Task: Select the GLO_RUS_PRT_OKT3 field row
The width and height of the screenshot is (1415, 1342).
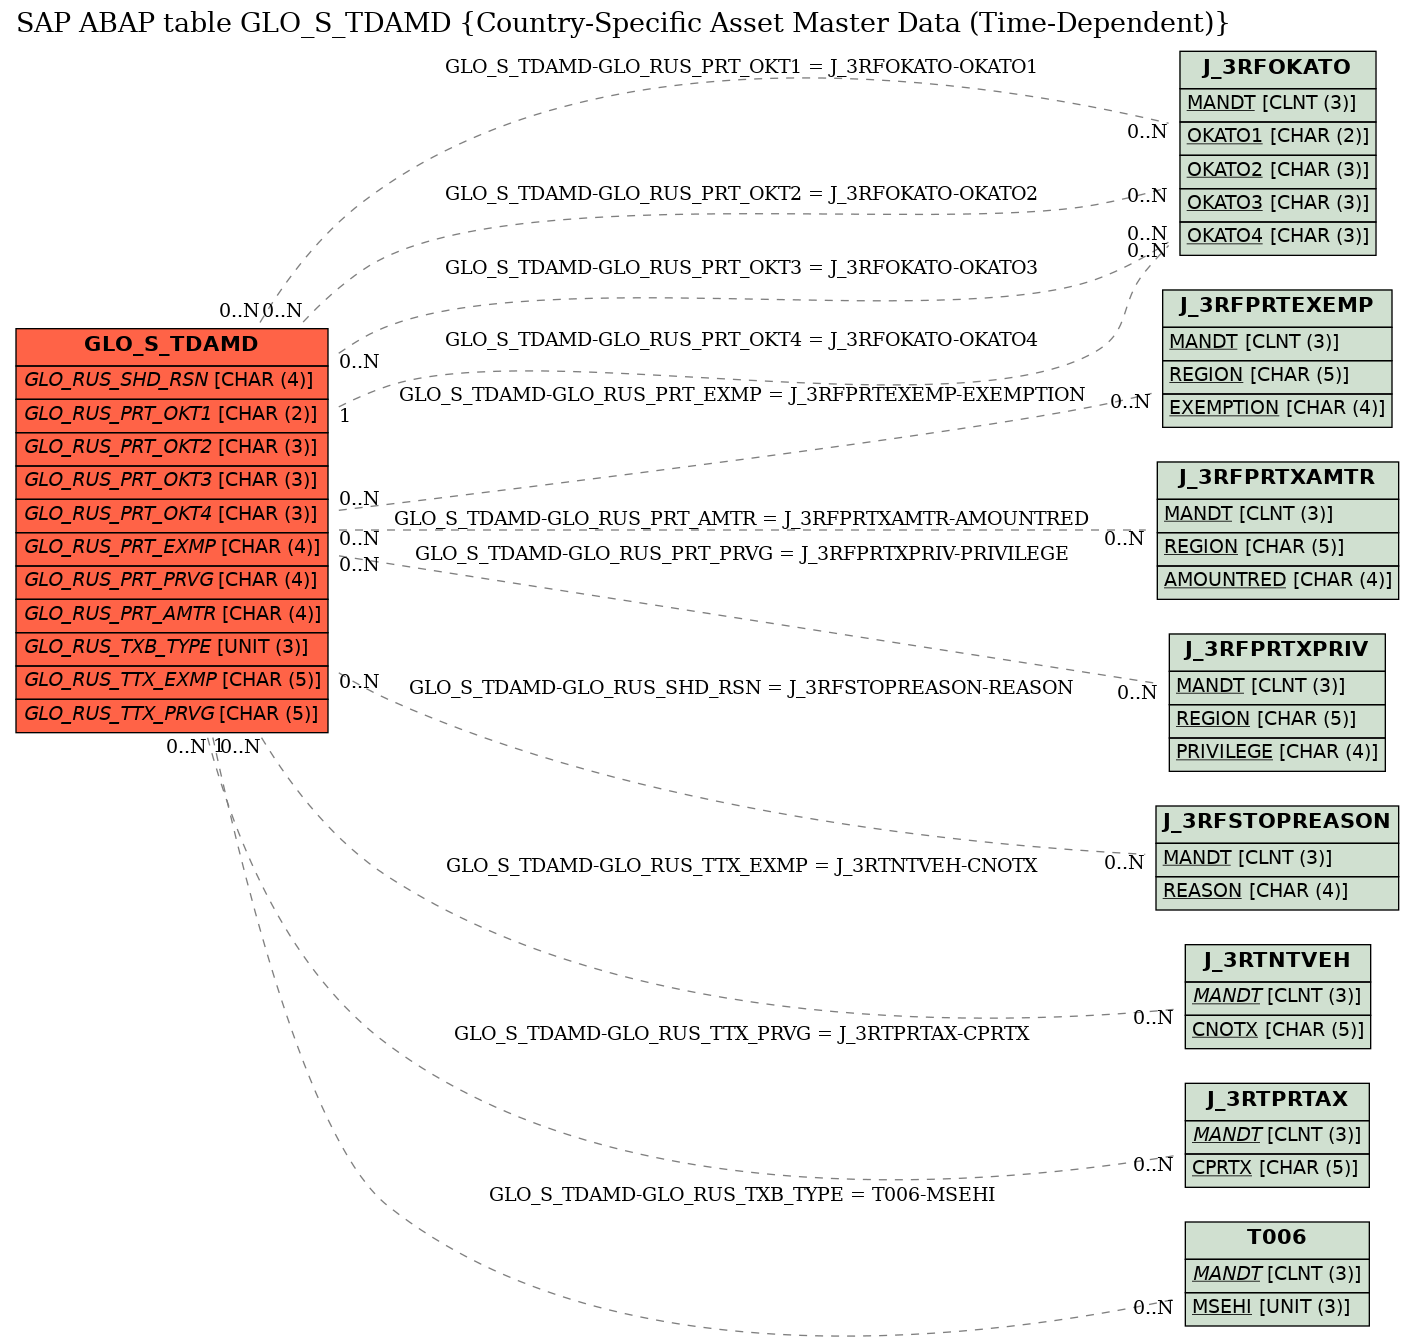Action: point(172,481)
